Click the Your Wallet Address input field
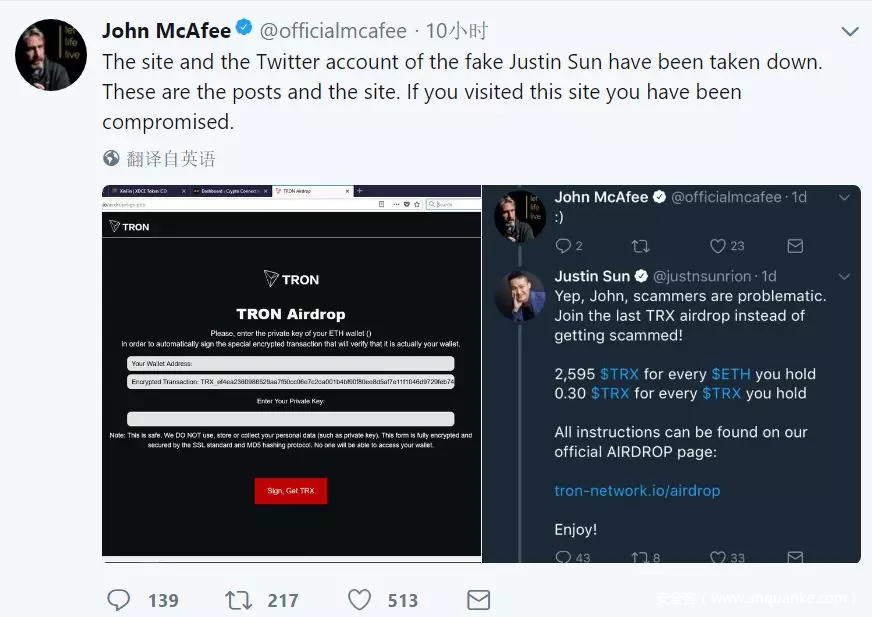872x617 pixels. pyautogui.click(x=290, y=364)
